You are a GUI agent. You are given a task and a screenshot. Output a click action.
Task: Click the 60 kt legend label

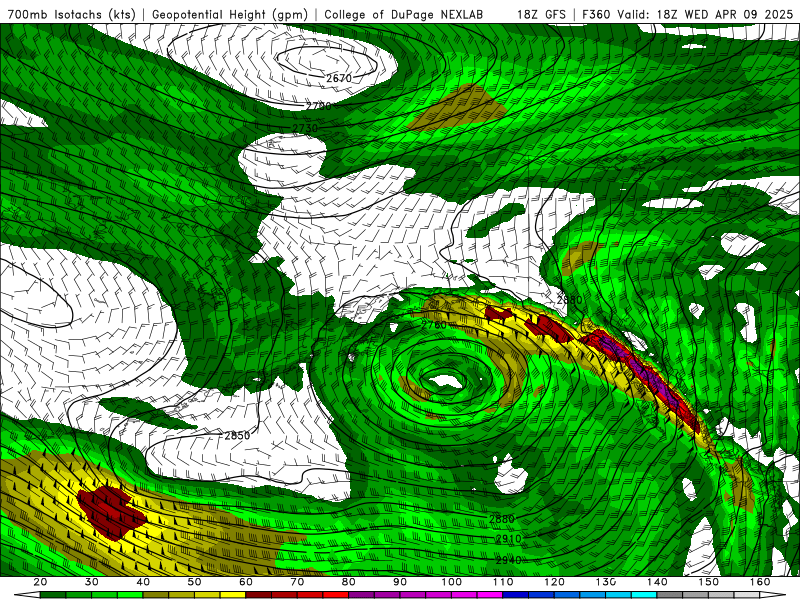[x=246, y=582]
